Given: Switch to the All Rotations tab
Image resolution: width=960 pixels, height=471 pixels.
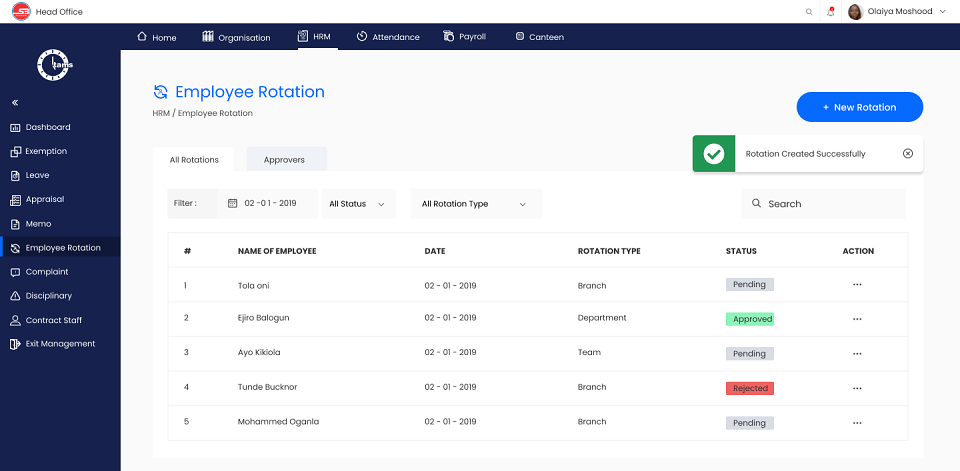Looking at the screenshot, I should [x=193, y=159].
